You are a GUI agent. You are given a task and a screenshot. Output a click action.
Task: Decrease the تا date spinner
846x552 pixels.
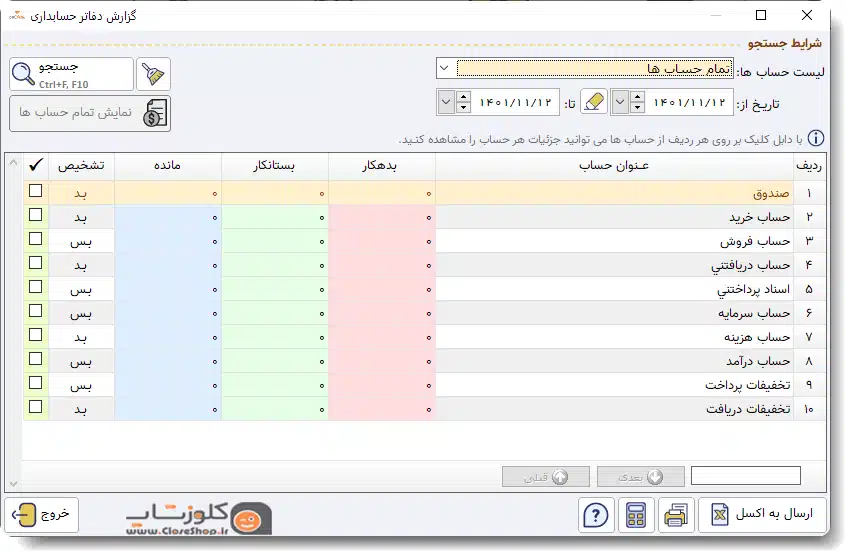pyautogui.click(x=463, y=108)
